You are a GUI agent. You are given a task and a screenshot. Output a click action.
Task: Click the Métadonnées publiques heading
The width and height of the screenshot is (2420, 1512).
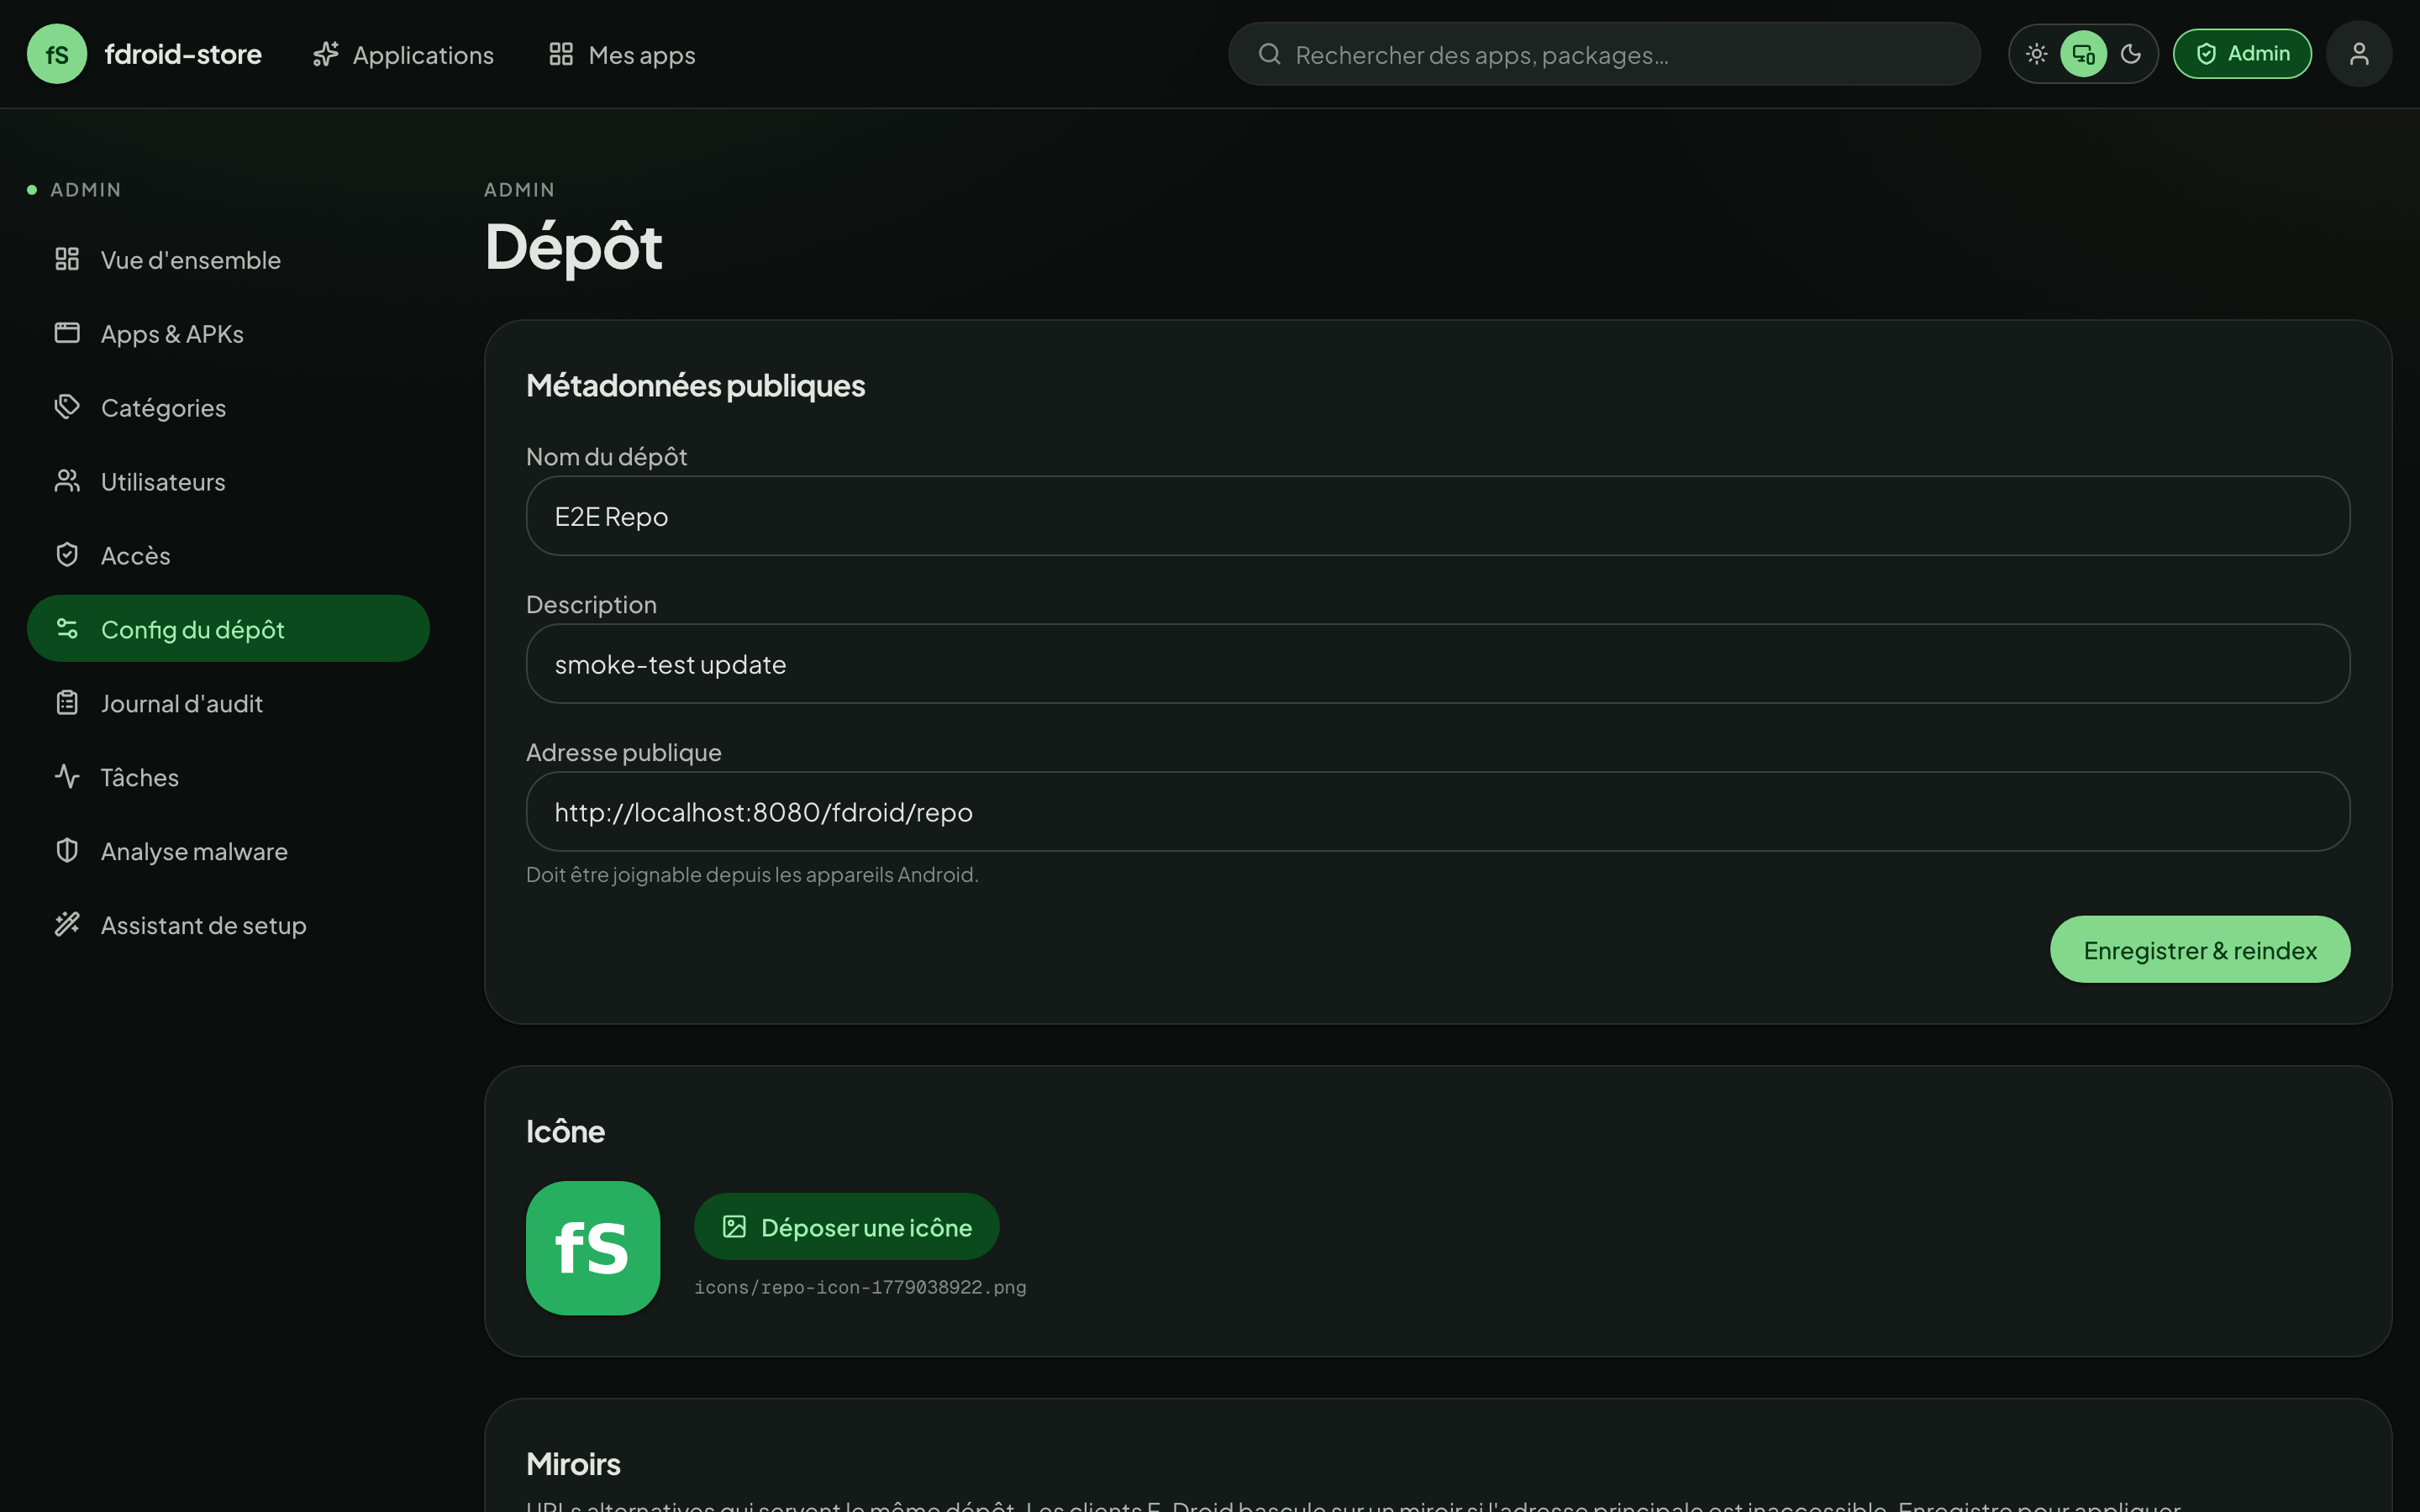coord(695,386)
